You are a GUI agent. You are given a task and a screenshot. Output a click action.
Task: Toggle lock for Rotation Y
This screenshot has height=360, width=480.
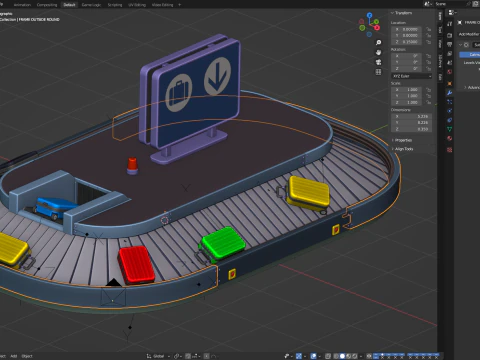click(x=429, y=62)
